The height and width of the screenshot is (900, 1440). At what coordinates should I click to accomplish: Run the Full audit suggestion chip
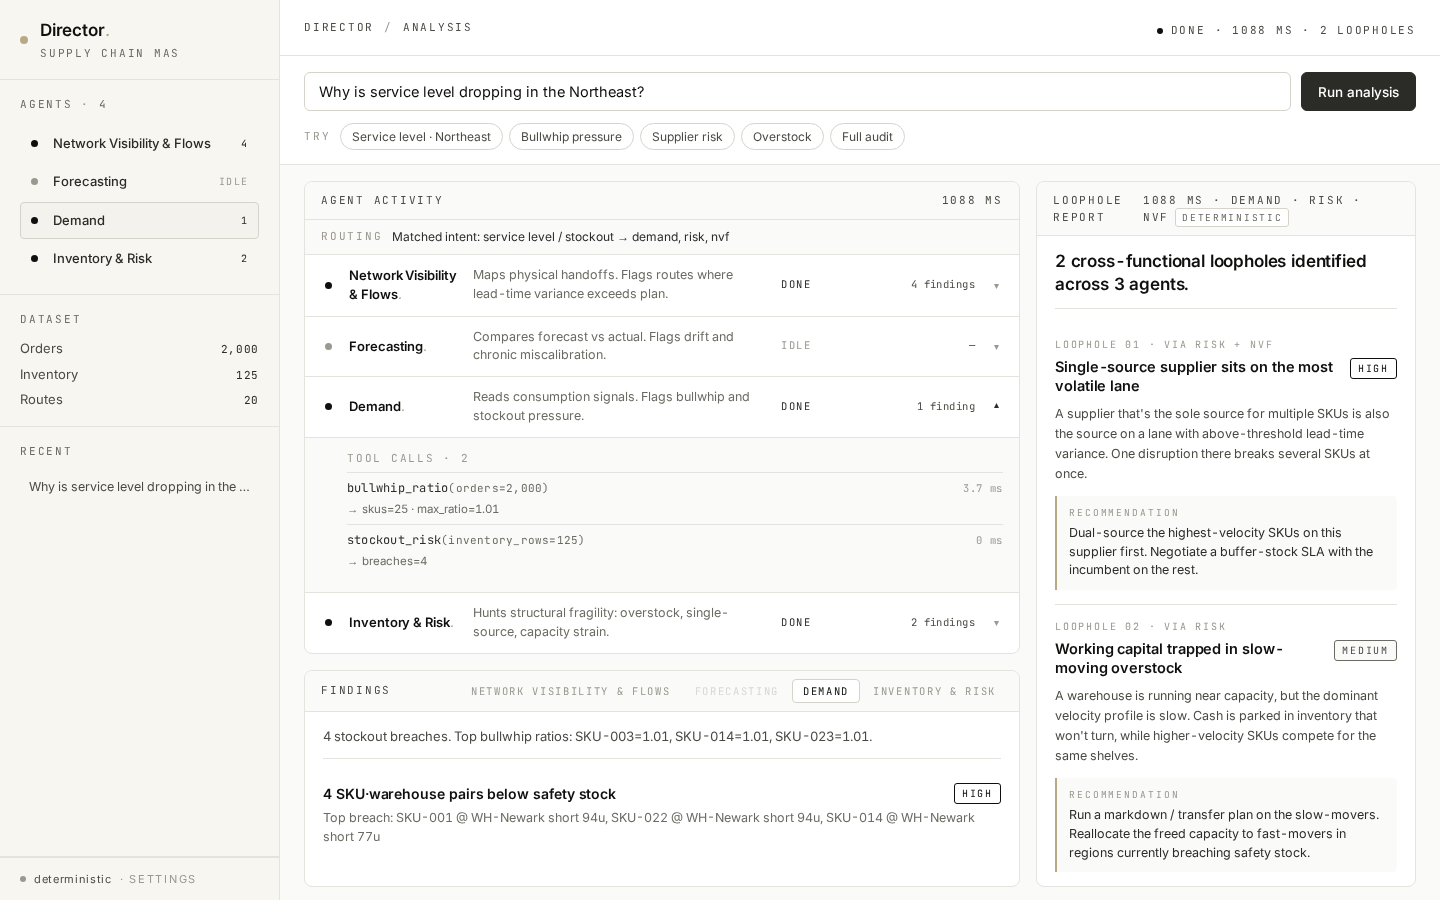point(867,137)
